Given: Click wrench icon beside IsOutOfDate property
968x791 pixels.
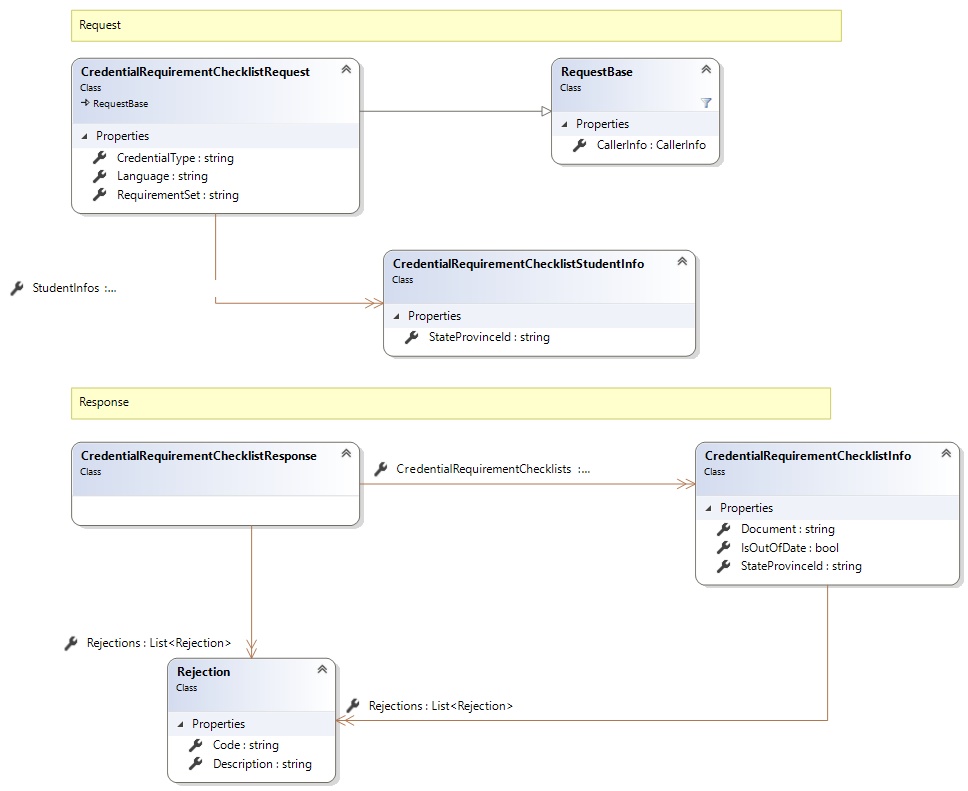Looking at the screenshot, I should click(x=724, y=548).
